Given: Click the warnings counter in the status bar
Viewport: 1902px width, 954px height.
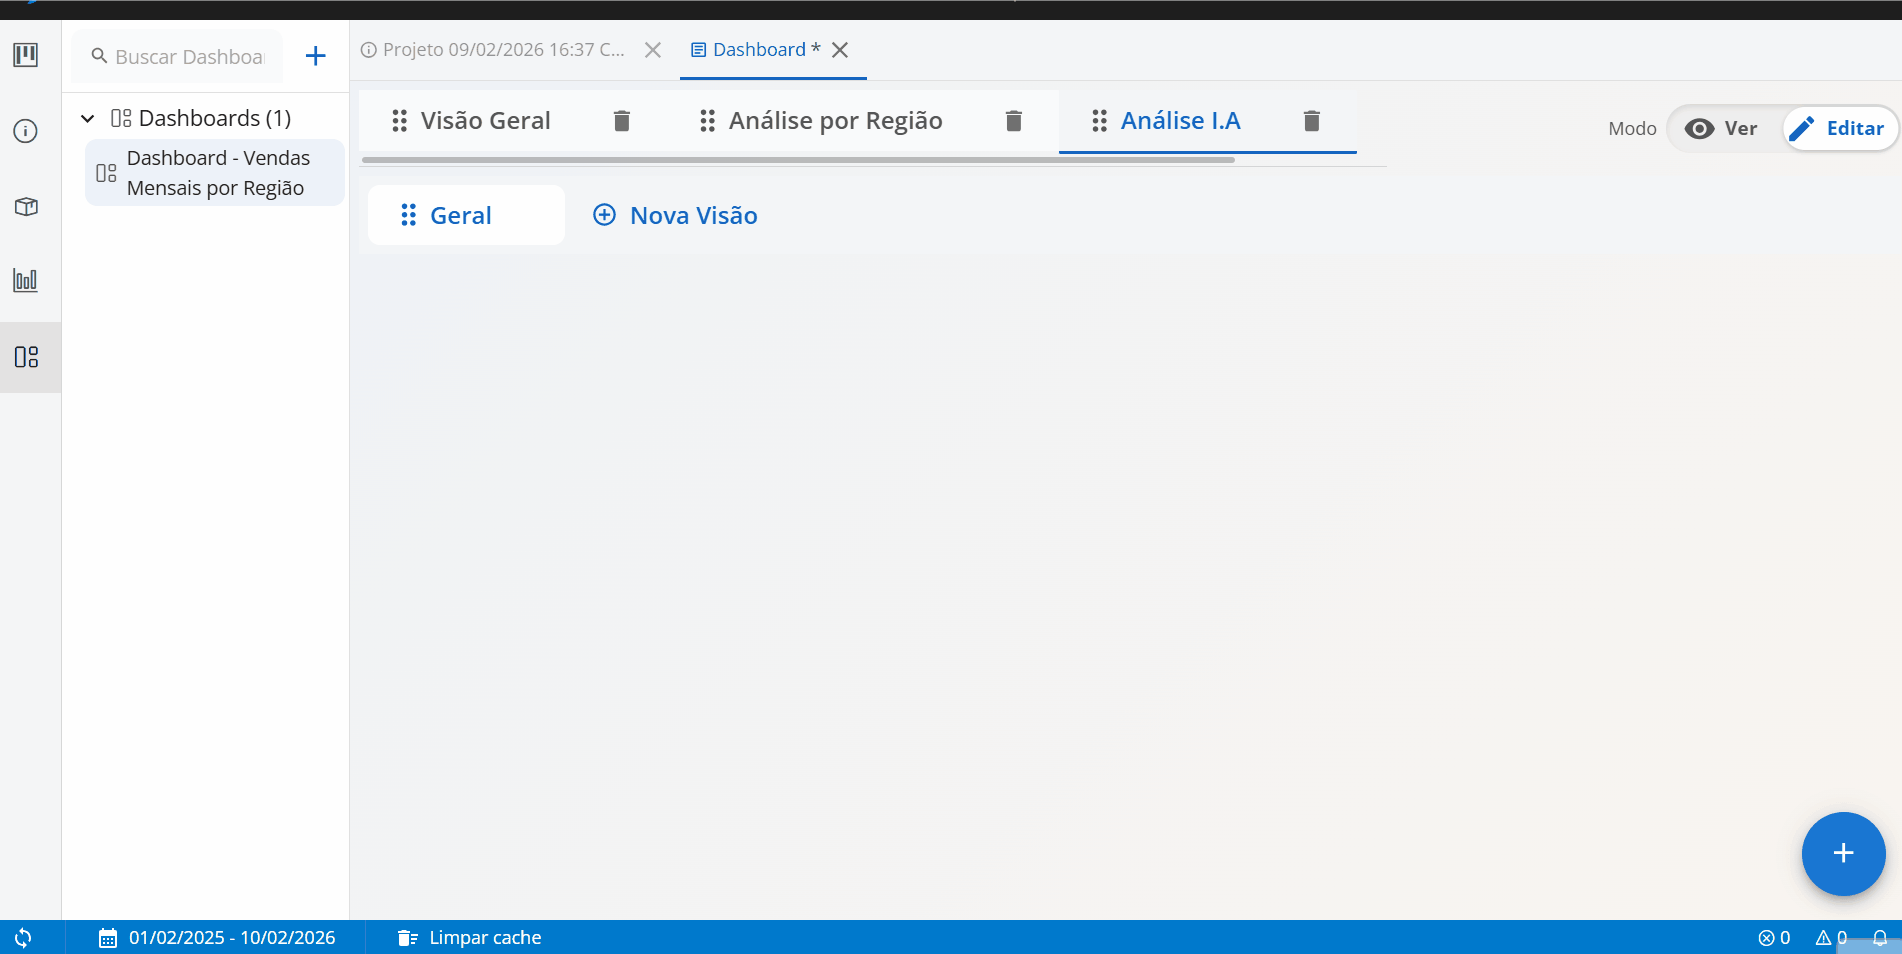Looking at the screenshot, I should pos(1832,938).
